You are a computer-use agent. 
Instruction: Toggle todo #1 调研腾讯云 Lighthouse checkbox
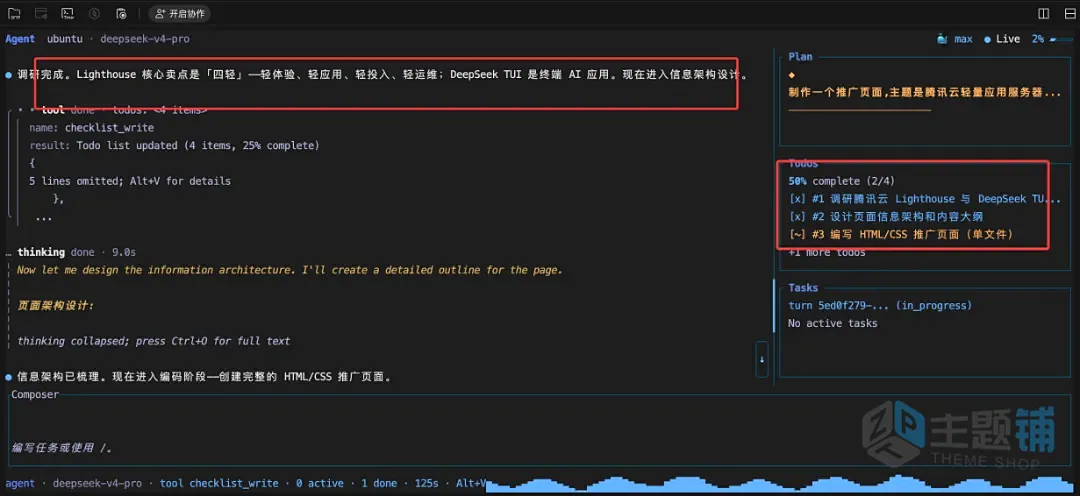(796, 199)
